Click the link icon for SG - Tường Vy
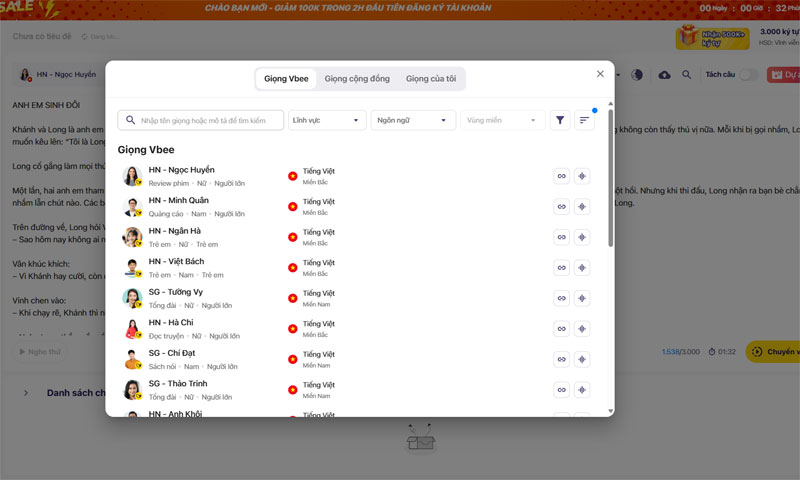Screen dimensions: 800x480 coord(561,298)
